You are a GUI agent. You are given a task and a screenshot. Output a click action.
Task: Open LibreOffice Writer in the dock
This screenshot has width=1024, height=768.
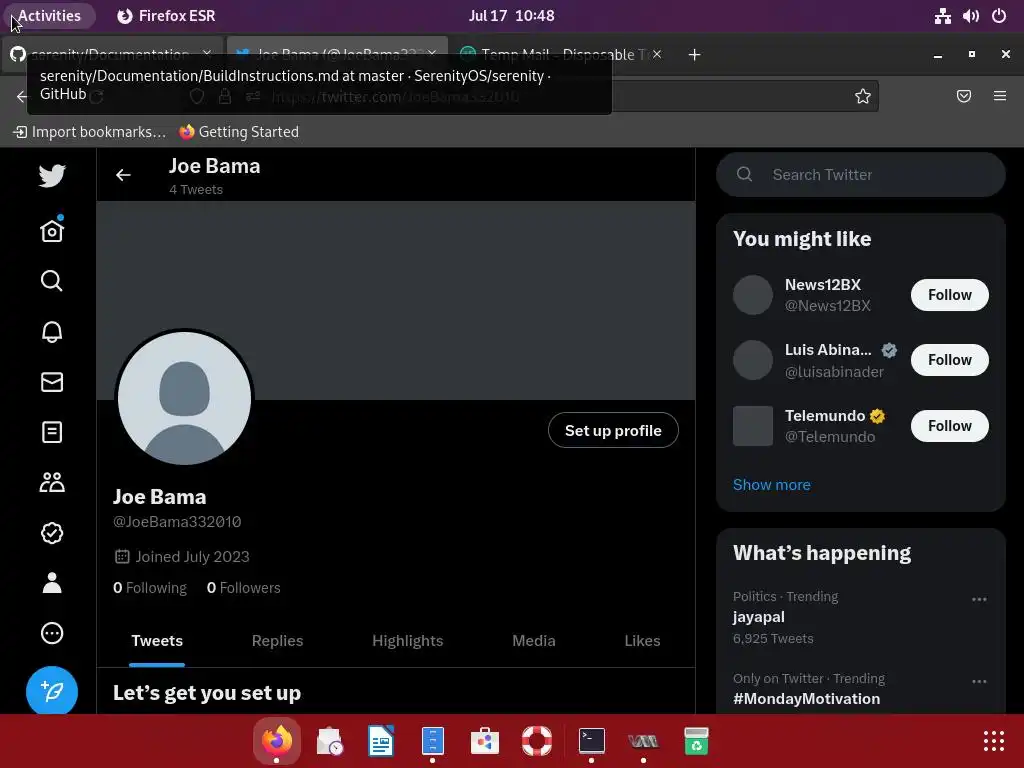pyautogui.click(x=380, y=741)
